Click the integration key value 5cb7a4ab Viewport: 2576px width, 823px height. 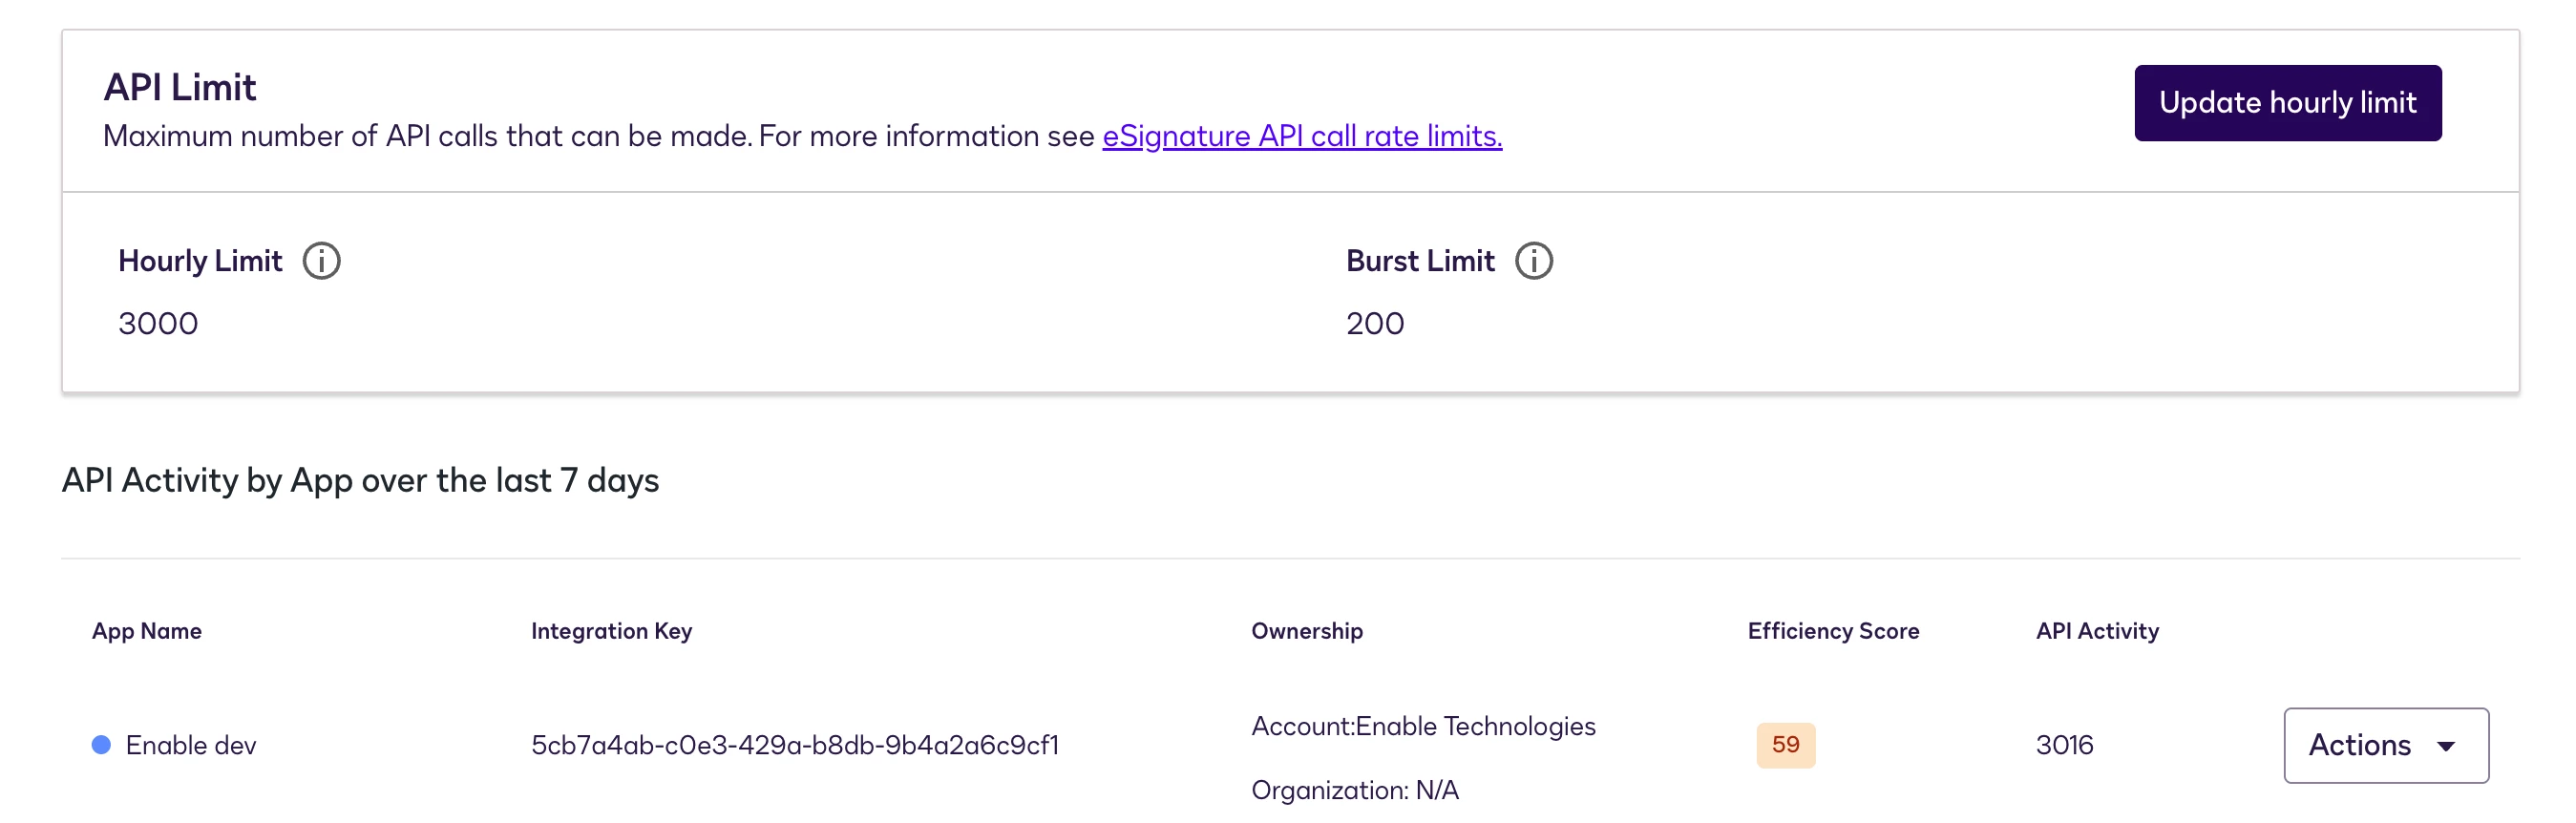(794, 745)
